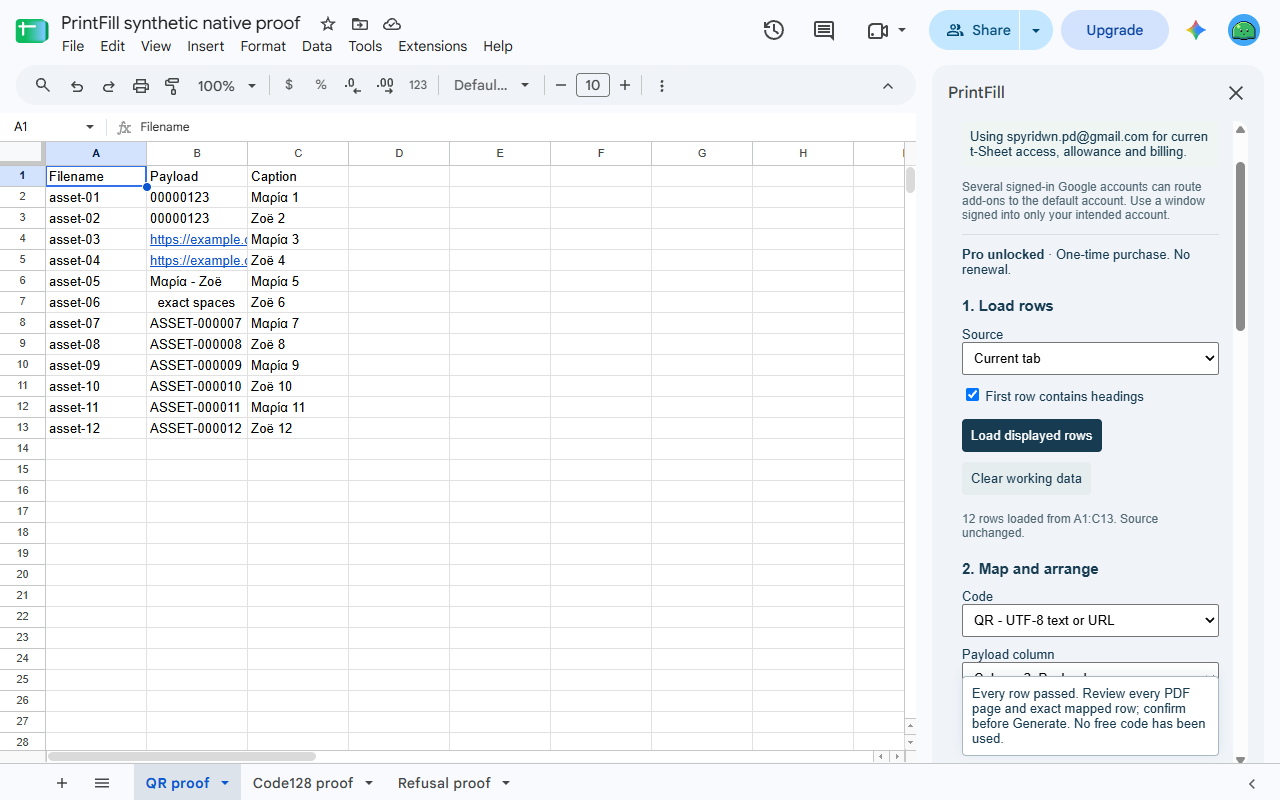Open the Data menu

pos(317,46)
